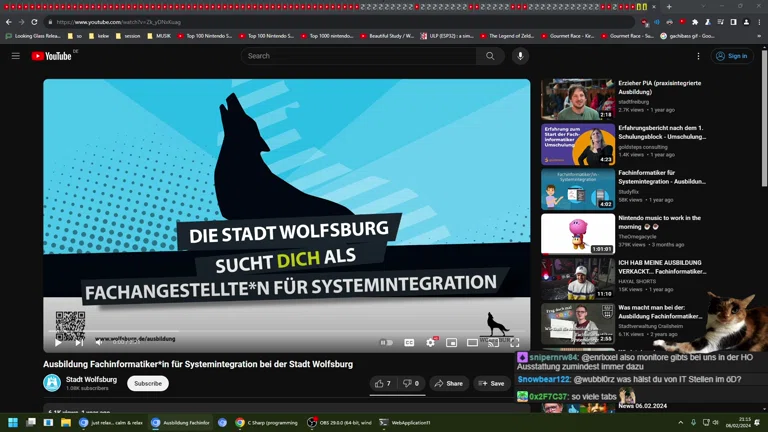
Task: Go to the YouTube home logo
Action: [x=52, y=56]
